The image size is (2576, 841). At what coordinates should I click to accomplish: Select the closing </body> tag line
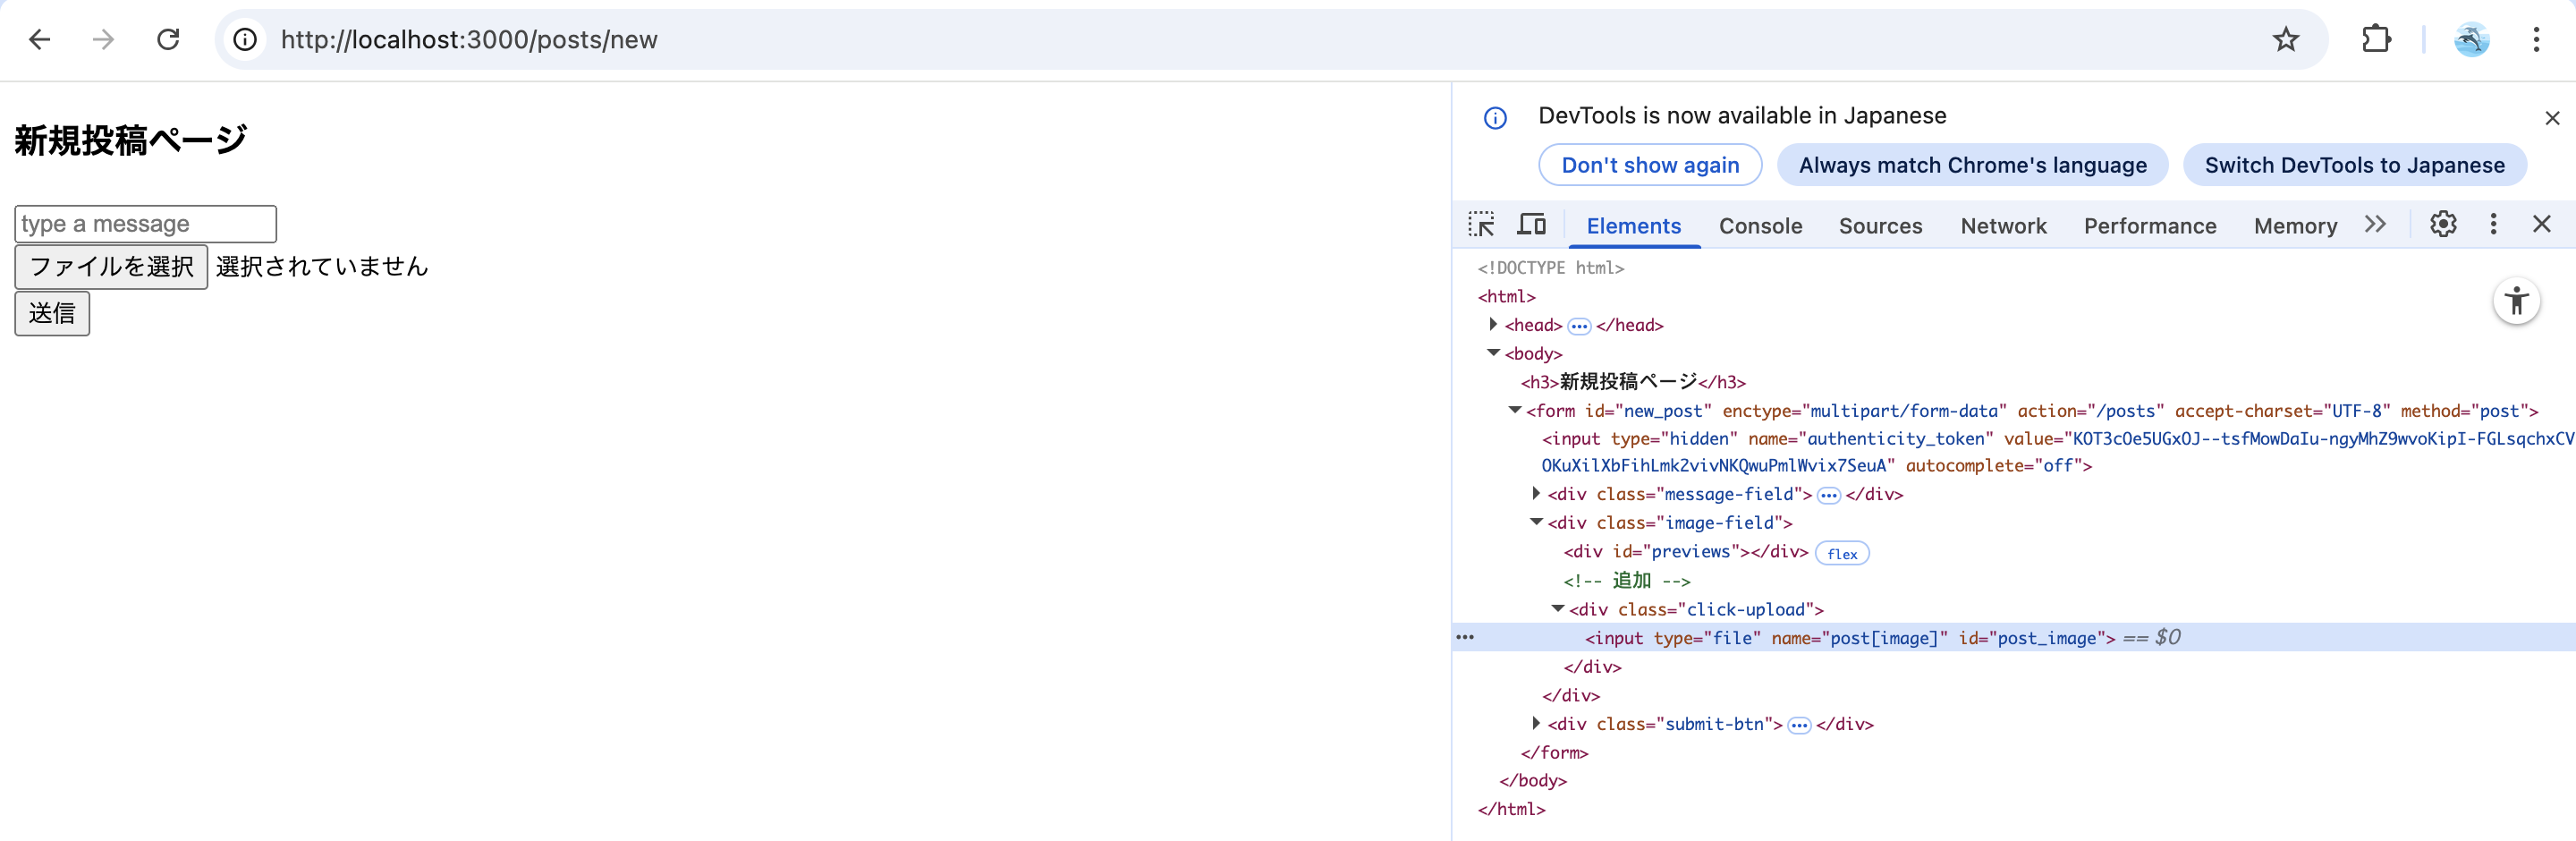1533,780
